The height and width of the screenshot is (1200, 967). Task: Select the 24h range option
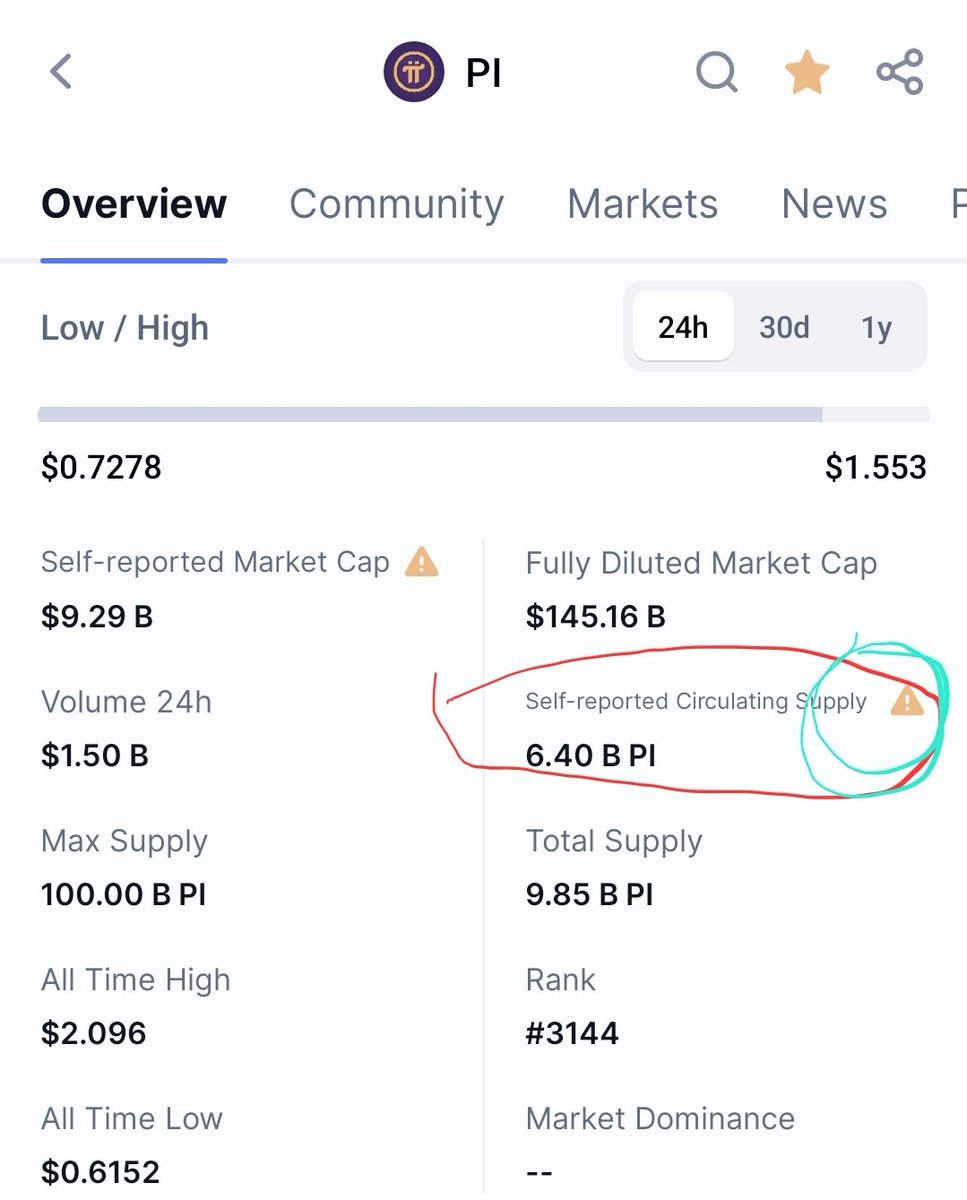pos(683,327)
